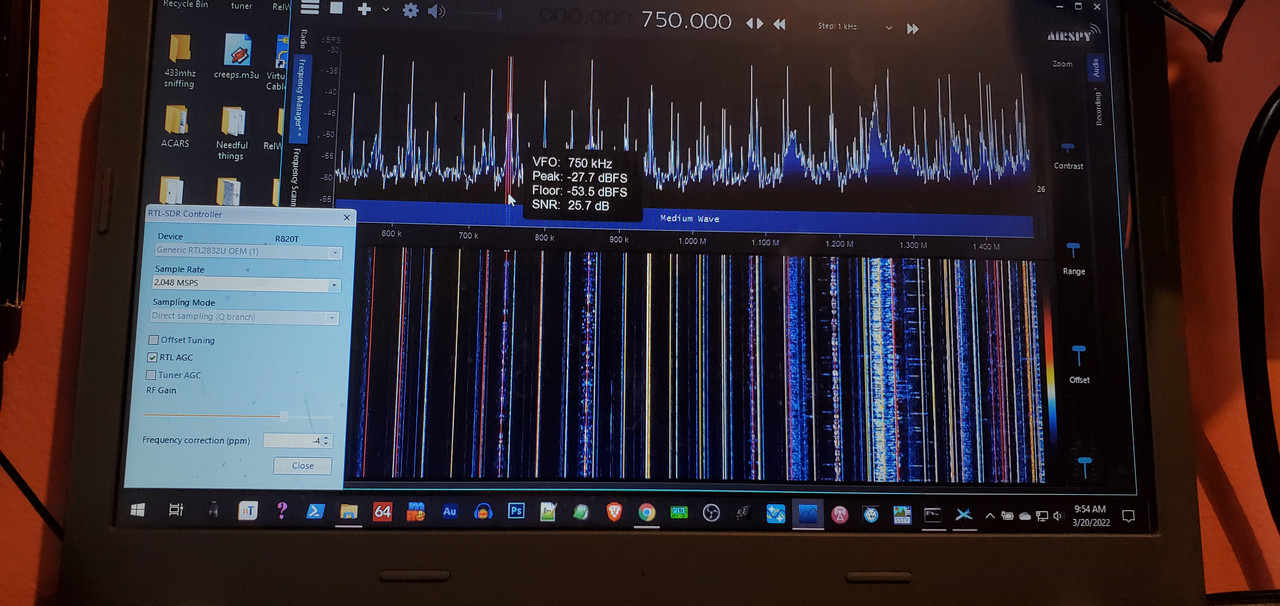This screenshot has height=606, width=1280.
Task: Switch to the Audio panel tab
Action: click(x=1095, y=66)
